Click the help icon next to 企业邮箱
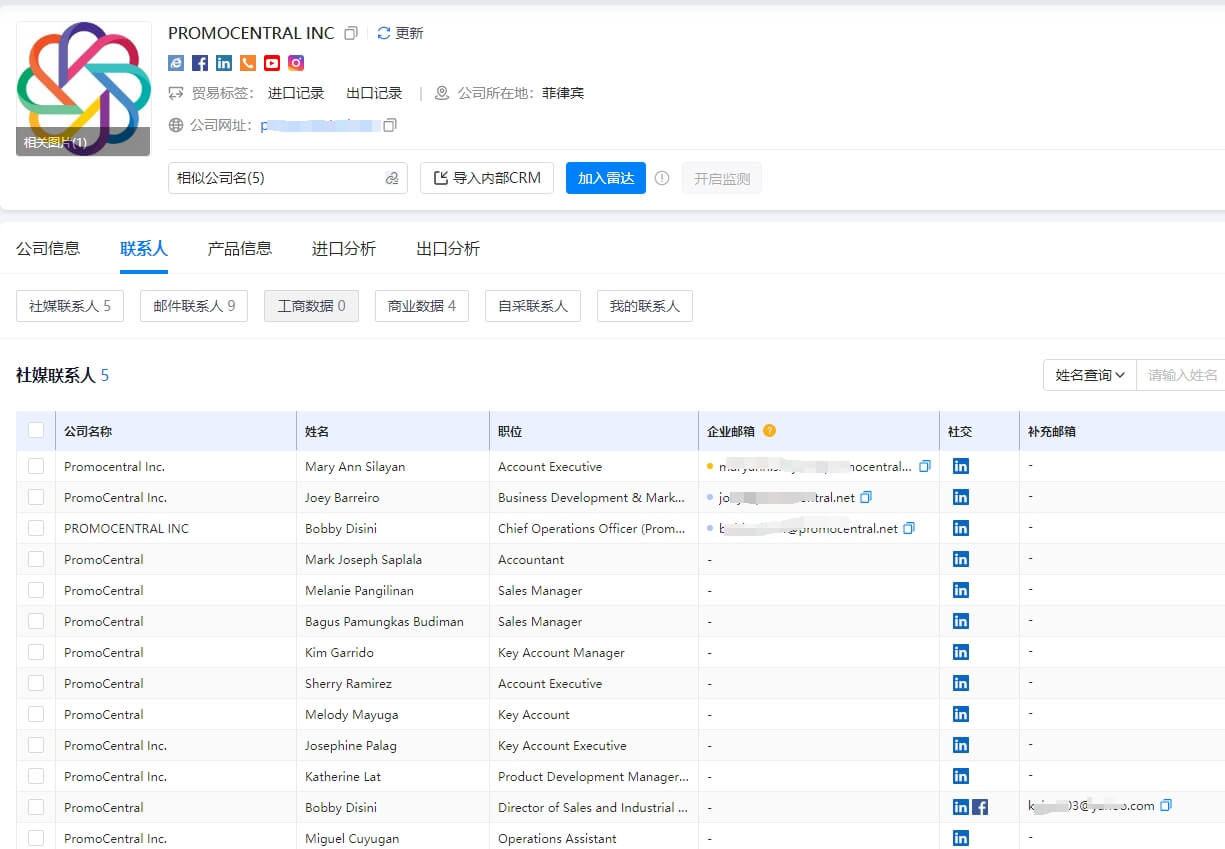Screen dimensions: 1225x849 click(x=769, y=431)
